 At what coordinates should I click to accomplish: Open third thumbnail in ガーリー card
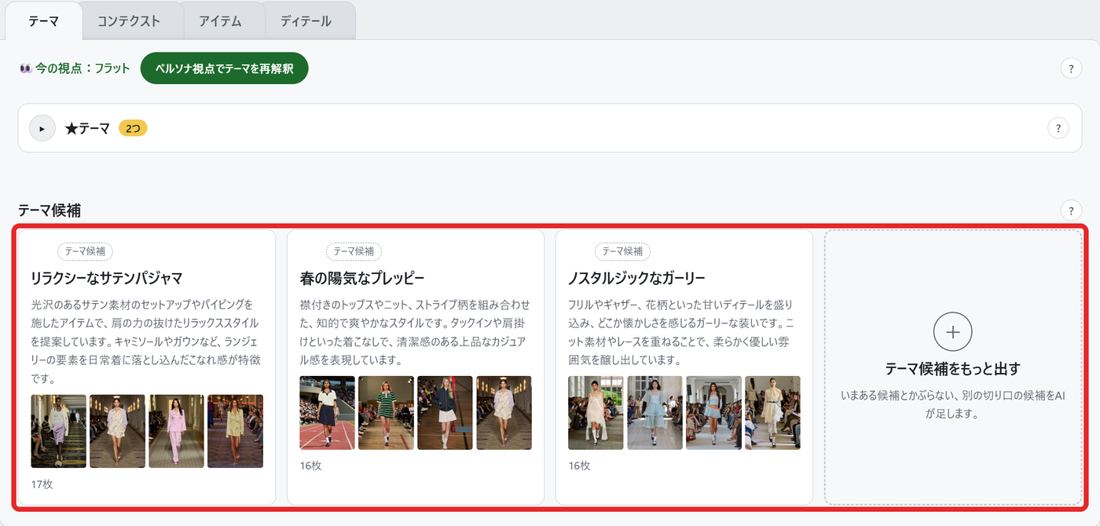coord(713,412)
